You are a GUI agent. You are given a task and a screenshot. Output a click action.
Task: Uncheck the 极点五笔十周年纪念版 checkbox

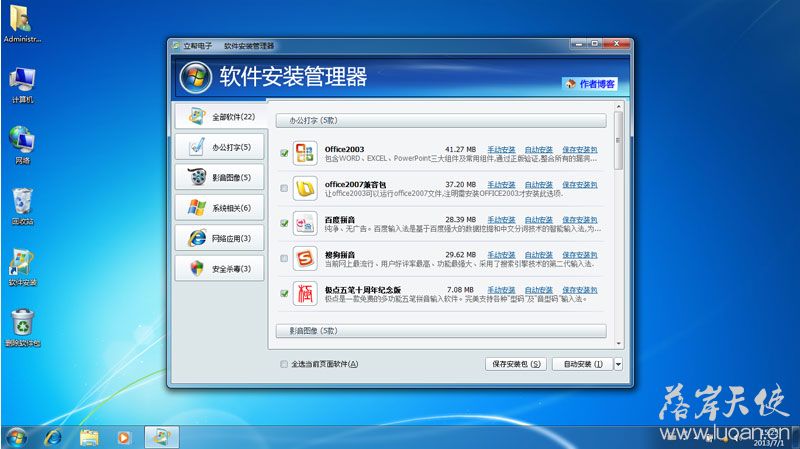284,293
